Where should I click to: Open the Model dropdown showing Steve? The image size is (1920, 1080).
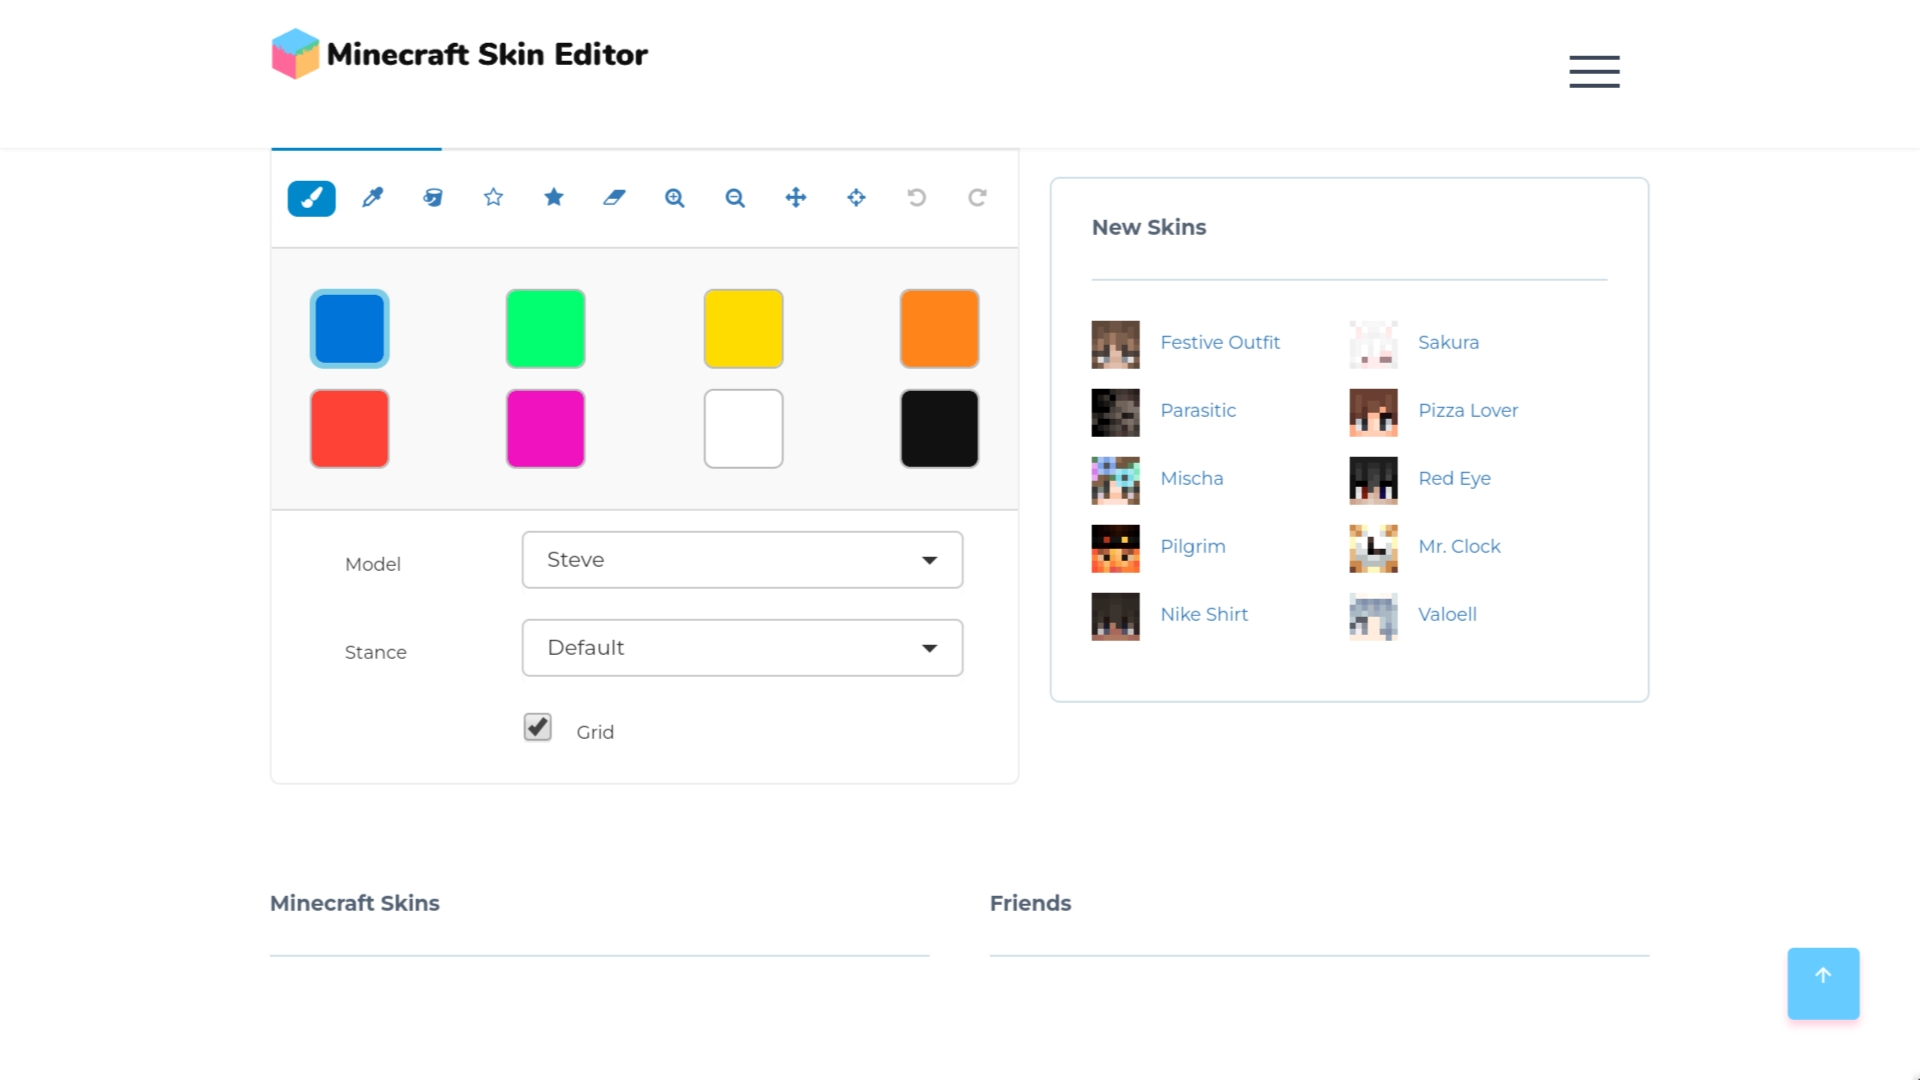[742, 560]
